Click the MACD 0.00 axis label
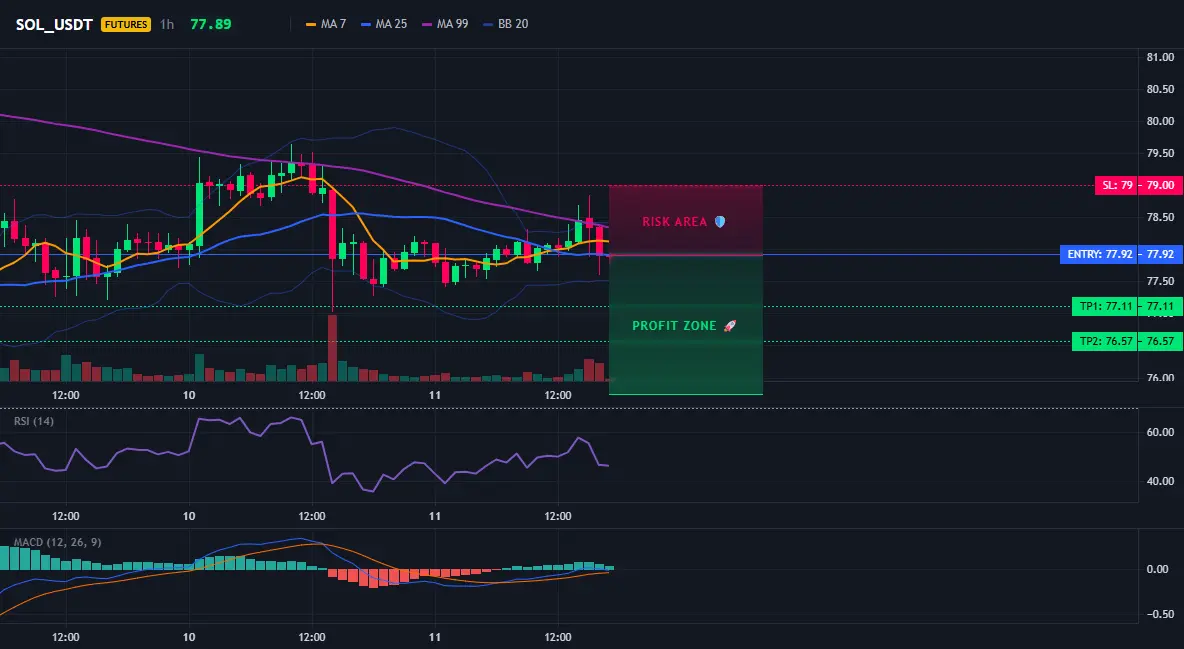This screenshot has width=1184, height=649. [1158, 569]
